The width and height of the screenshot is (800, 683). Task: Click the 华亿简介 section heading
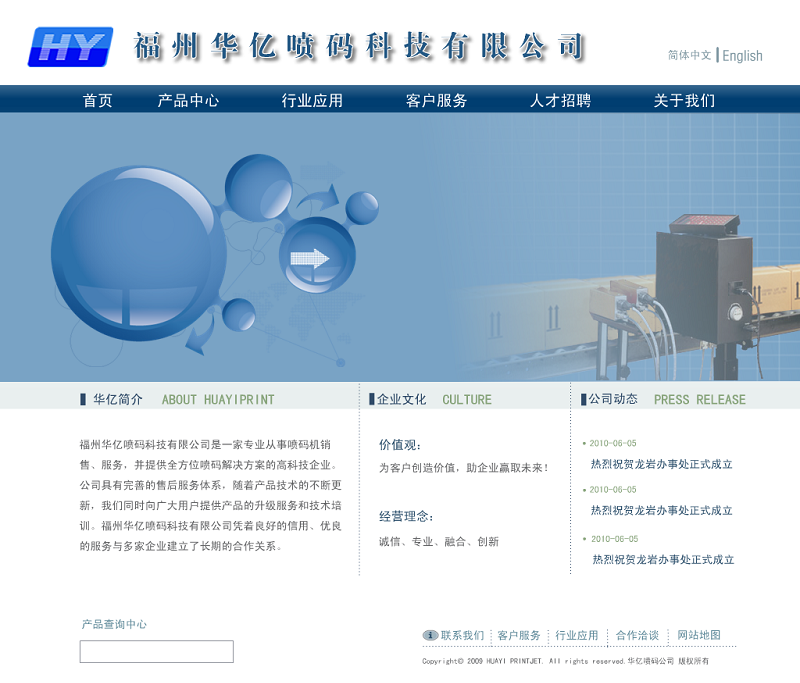(x=117, y=399)
